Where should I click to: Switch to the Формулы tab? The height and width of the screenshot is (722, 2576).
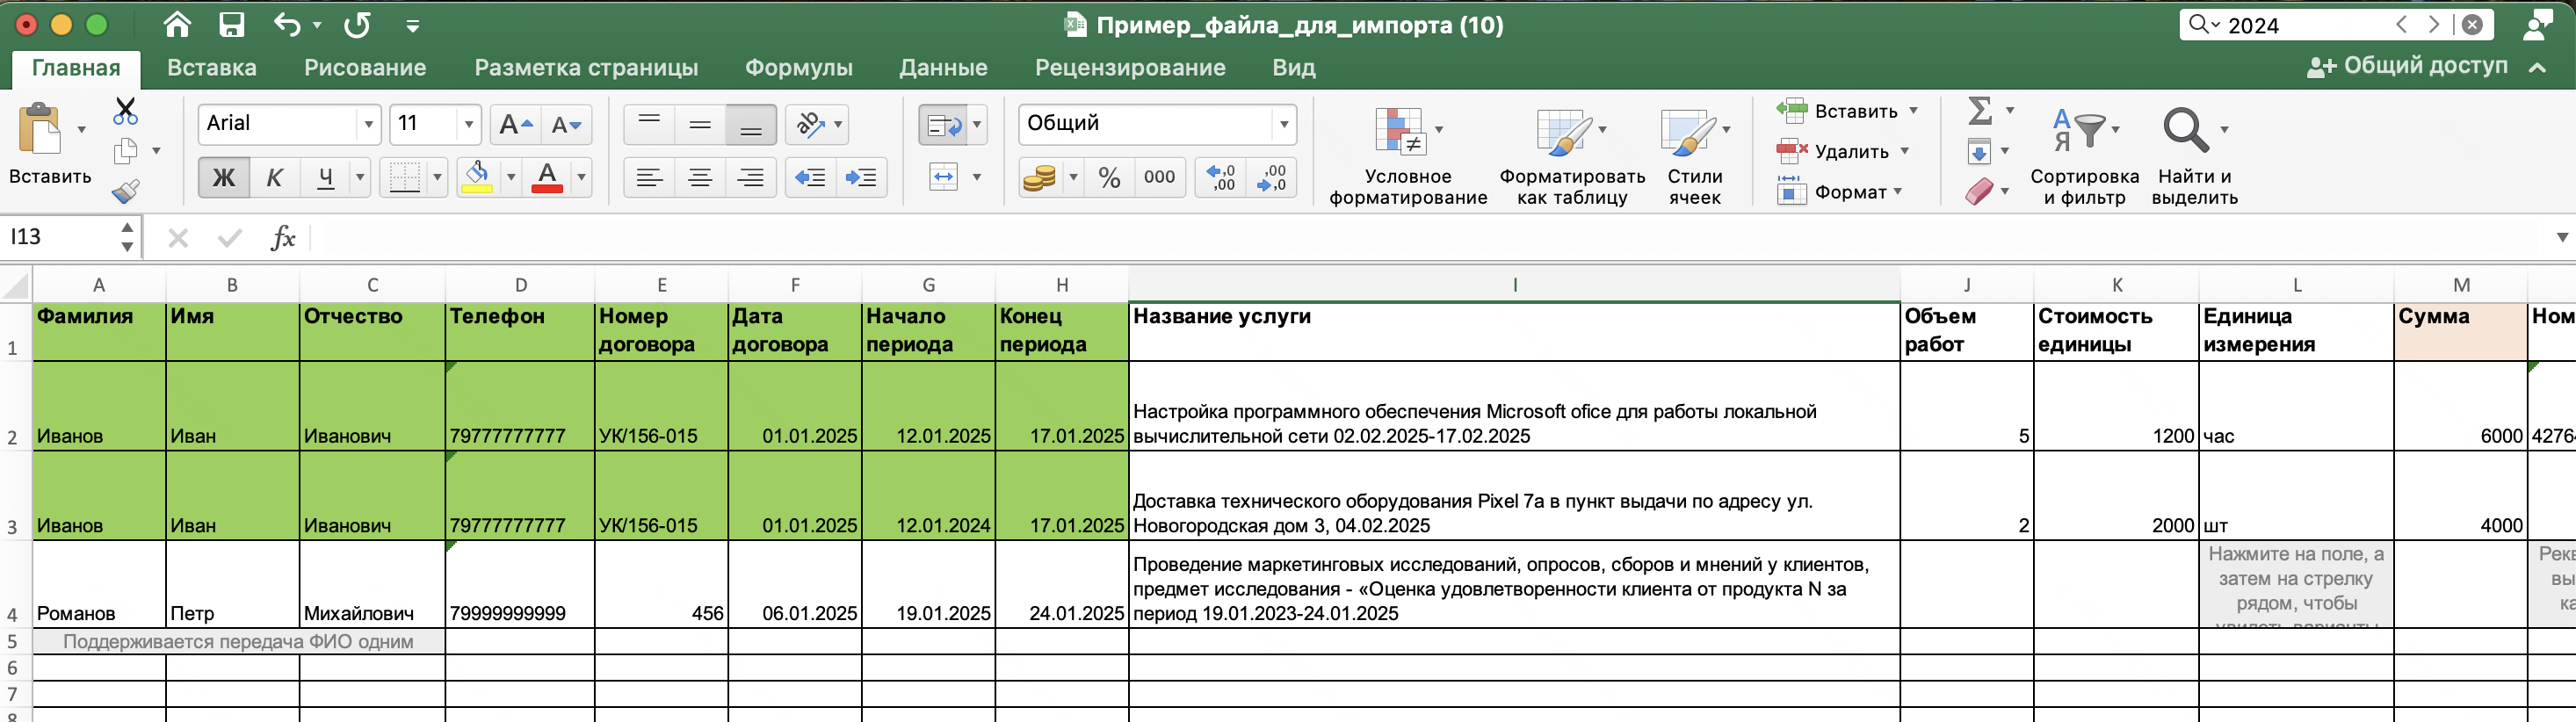(x=798, y=67)
